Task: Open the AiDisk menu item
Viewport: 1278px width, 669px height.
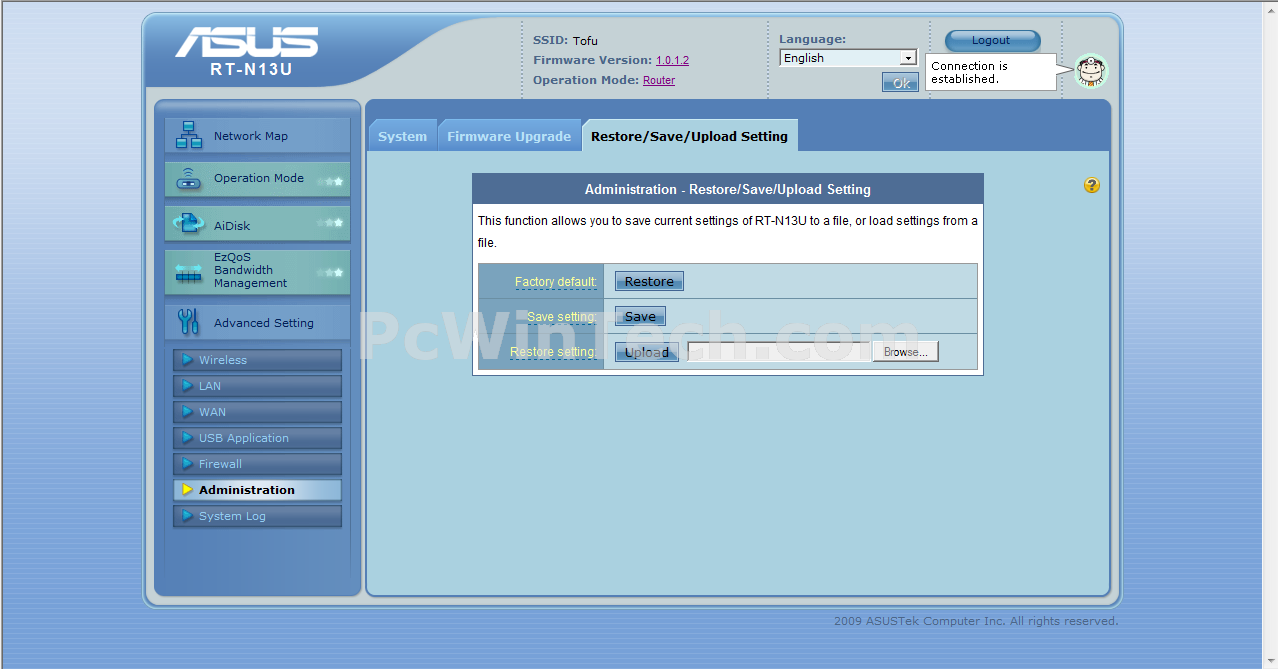Action: tap(257, 224)
